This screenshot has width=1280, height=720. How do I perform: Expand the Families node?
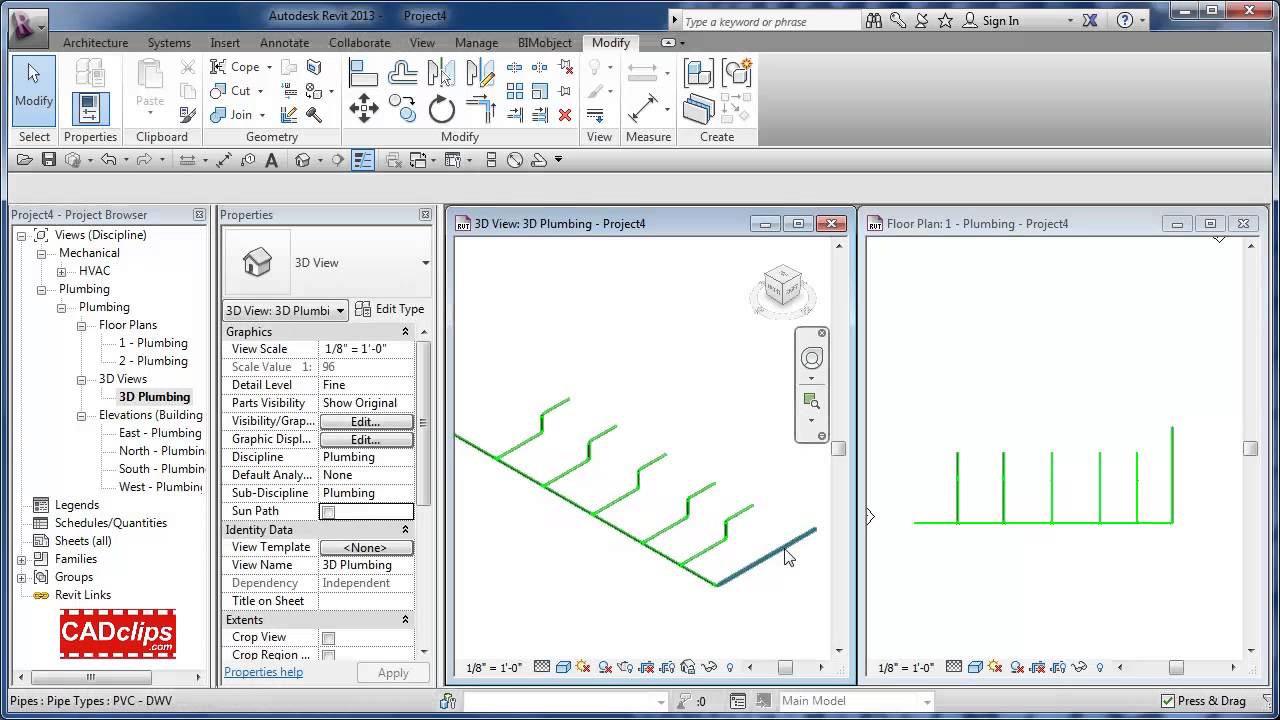22,560
